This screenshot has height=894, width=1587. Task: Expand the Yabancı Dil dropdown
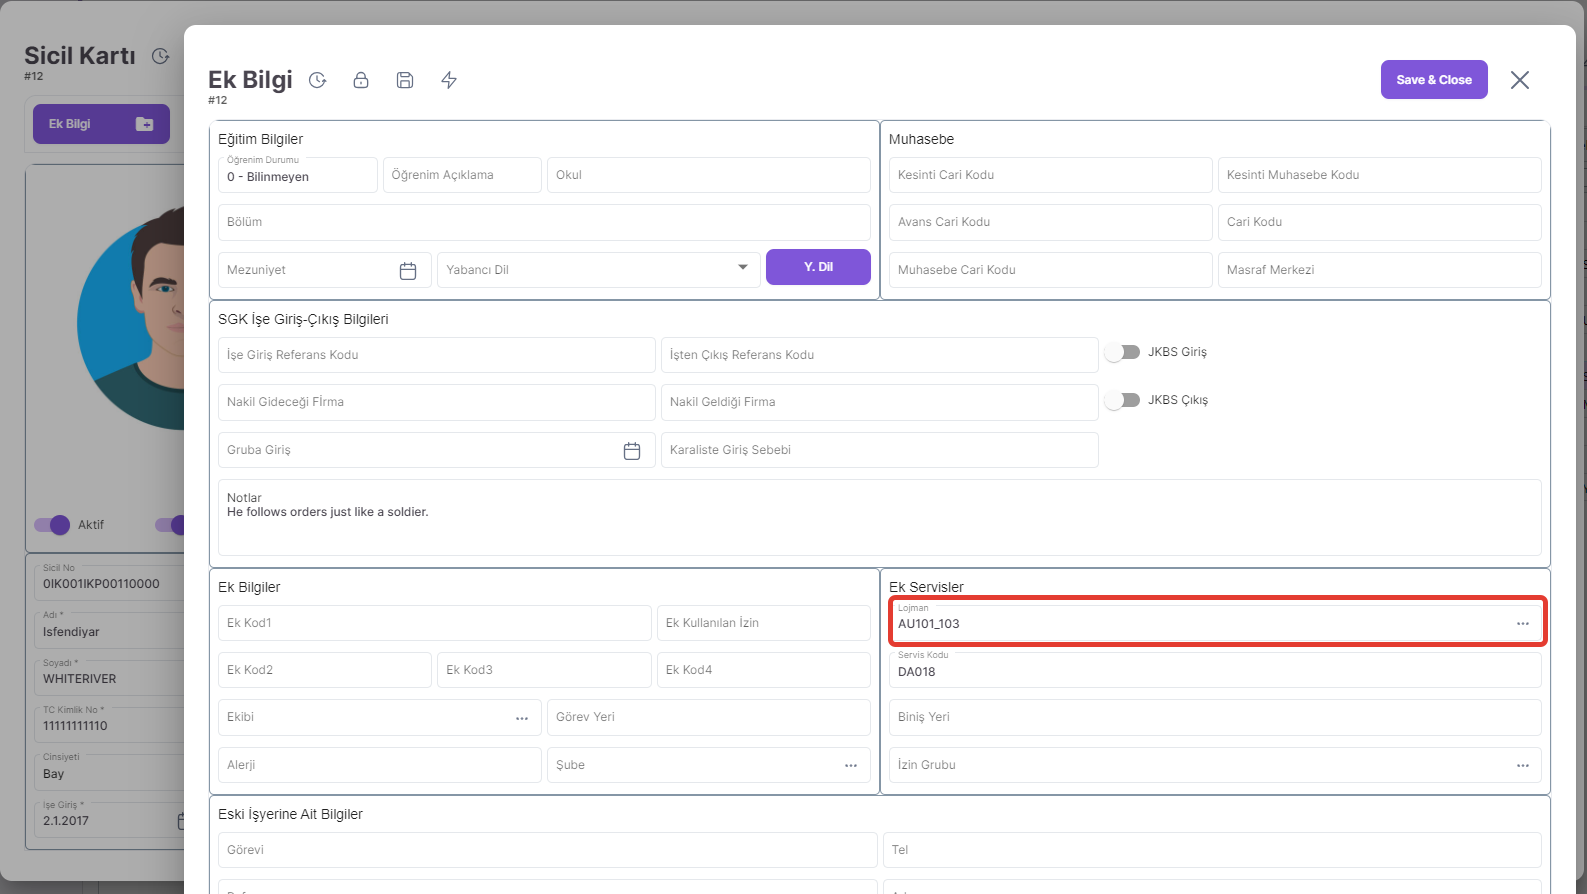(742, 268)
